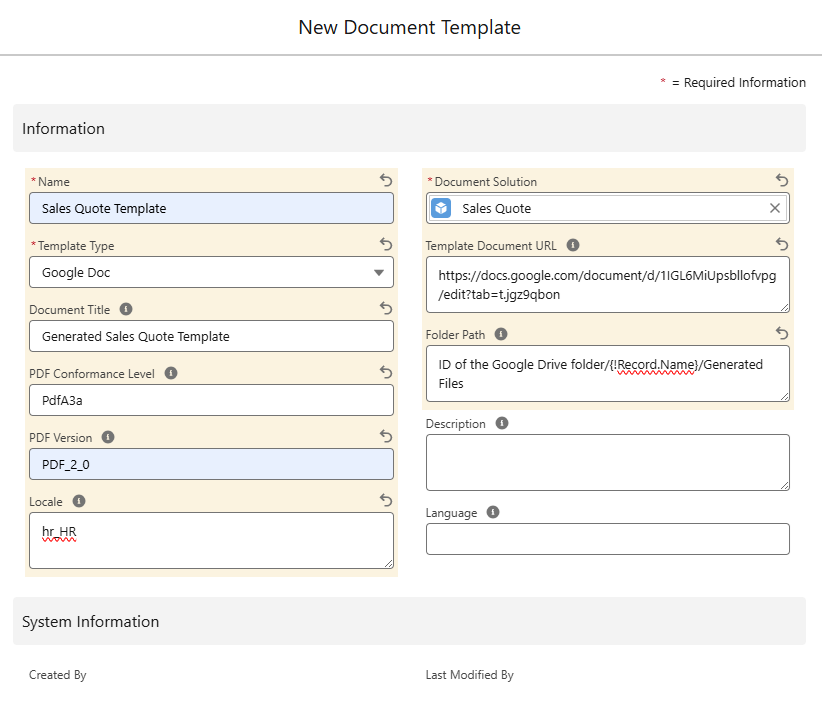Focus the Description text area
Image resolution: width=822 pixels, height=719 pixels.
click(607, 462)
